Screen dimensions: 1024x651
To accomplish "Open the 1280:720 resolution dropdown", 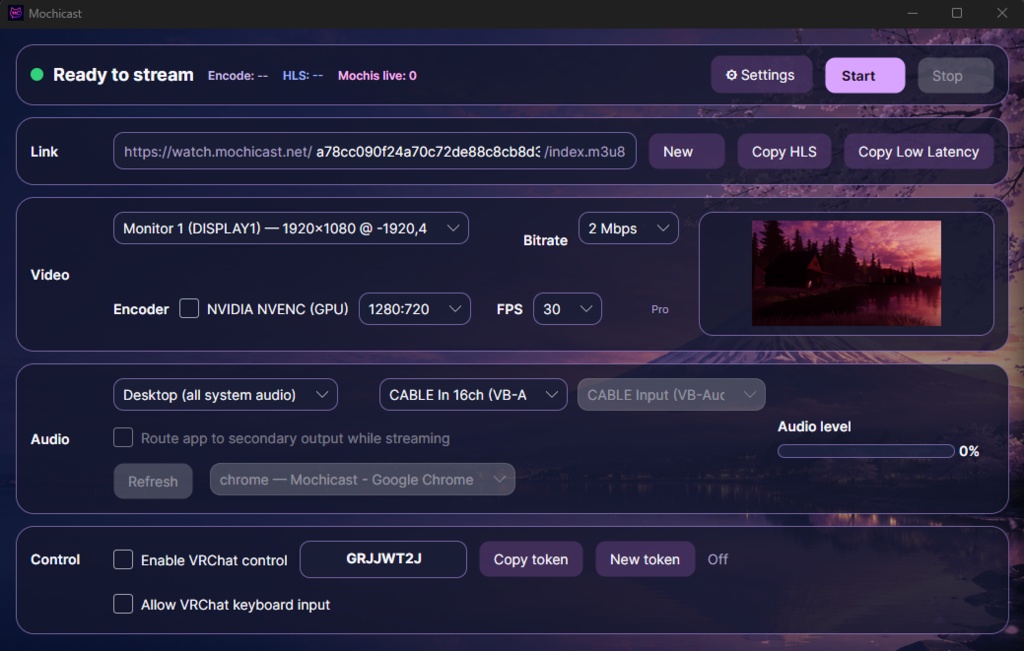I will (414, 309).
